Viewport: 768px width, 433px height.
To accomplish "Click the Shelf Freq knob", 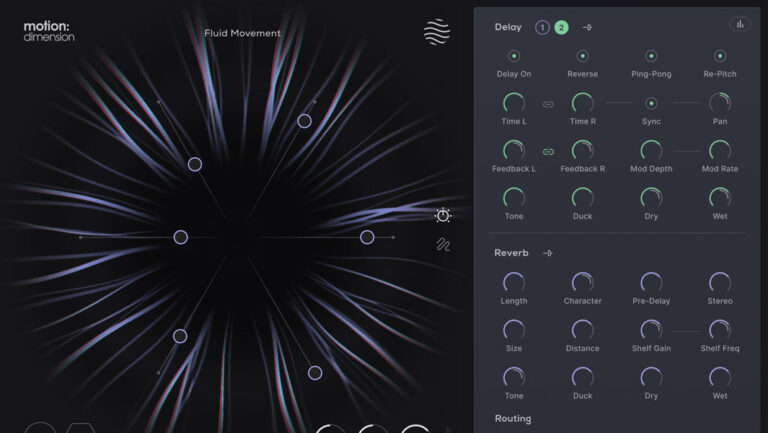I will point(720,331).
